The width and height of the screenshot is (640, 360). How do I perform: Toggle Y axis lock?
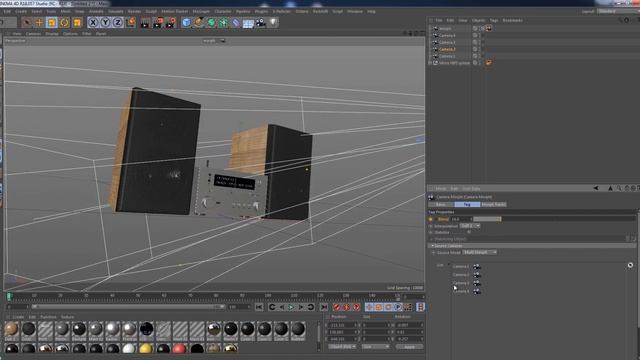105,22
